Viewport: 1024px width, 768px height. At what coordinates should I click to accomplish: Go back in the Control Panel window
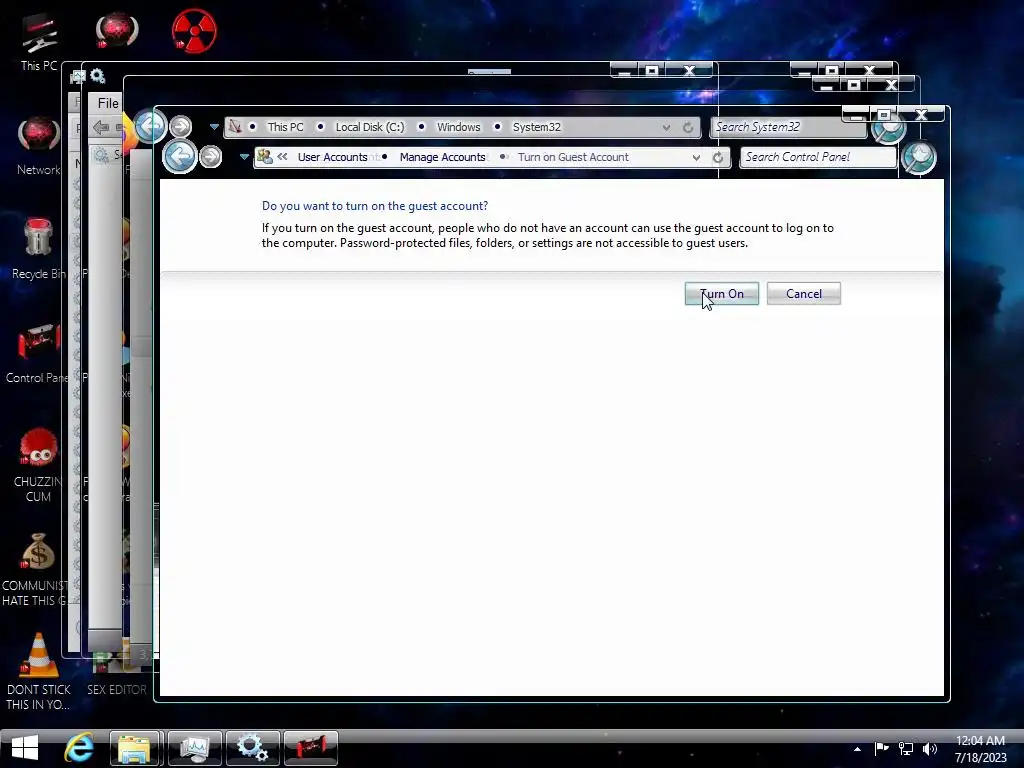point(180,156)
